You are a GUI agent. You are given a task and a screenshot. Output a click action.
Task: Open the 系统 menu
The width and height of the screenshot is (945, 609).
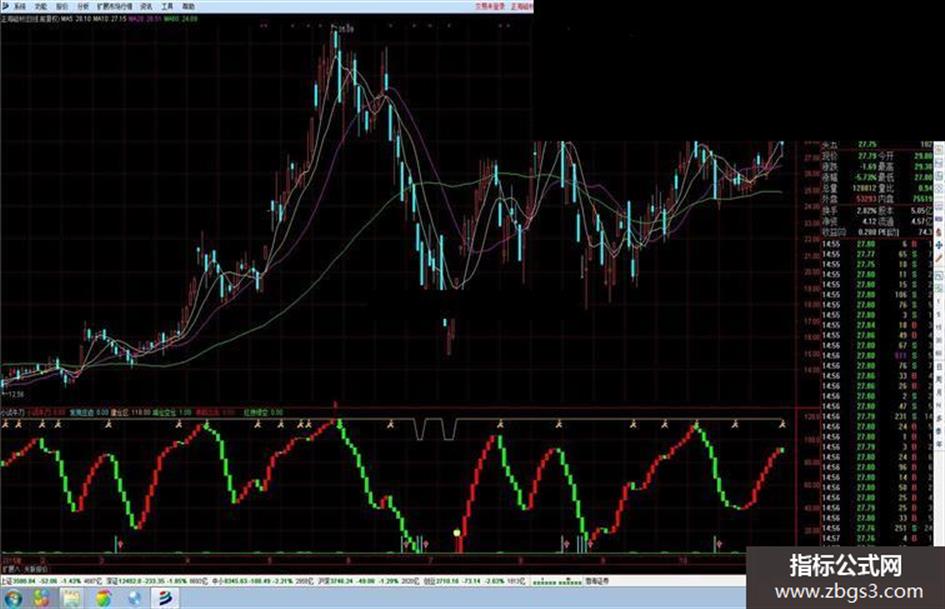(20, 7)
